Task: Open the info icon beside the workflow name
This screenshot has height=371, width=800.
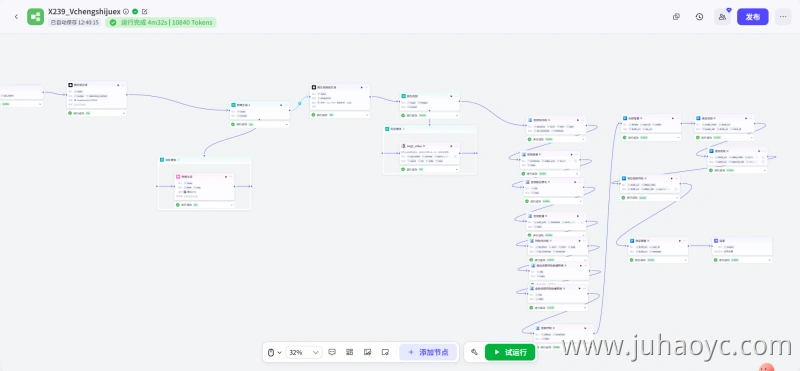Action: [x=126, y=11]
